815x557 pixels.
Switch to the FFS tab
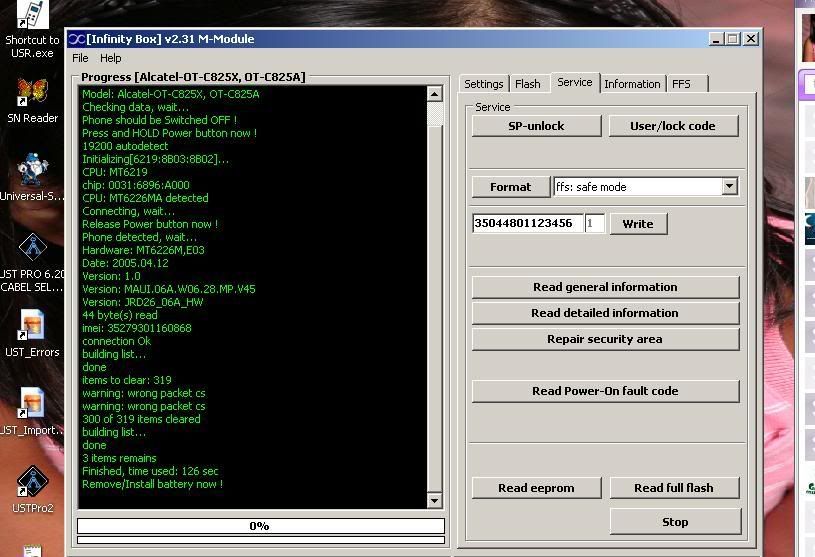coord(681,84)
